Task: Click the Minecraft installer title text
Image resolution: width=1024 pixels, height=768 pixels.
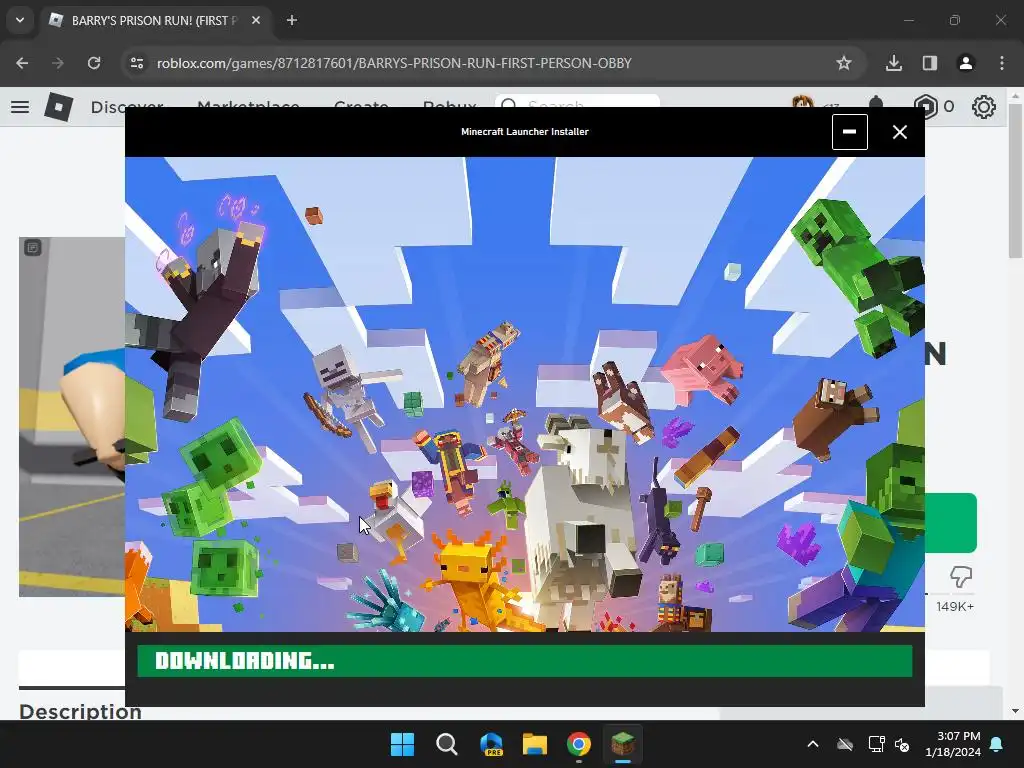Action: [x=524, y=131]
